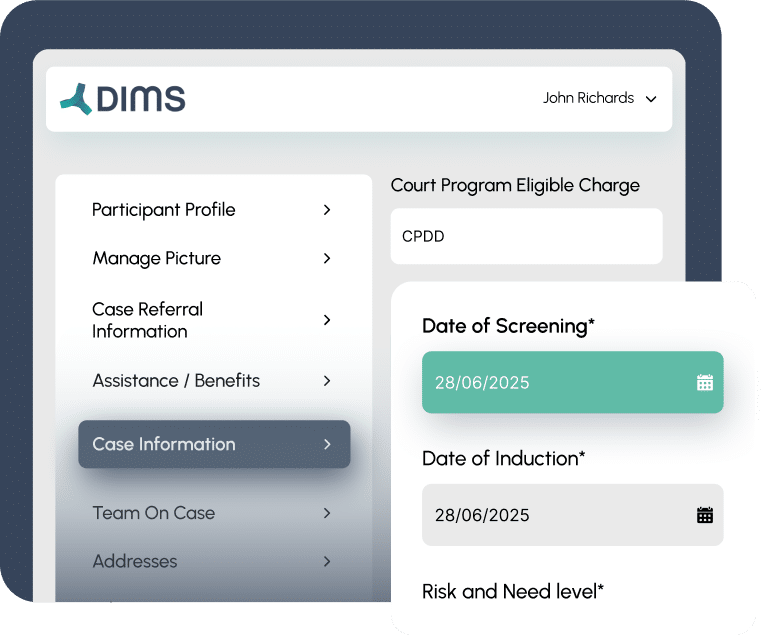Expand the John Richards user dropdown arrow

[x=651, y=99]
